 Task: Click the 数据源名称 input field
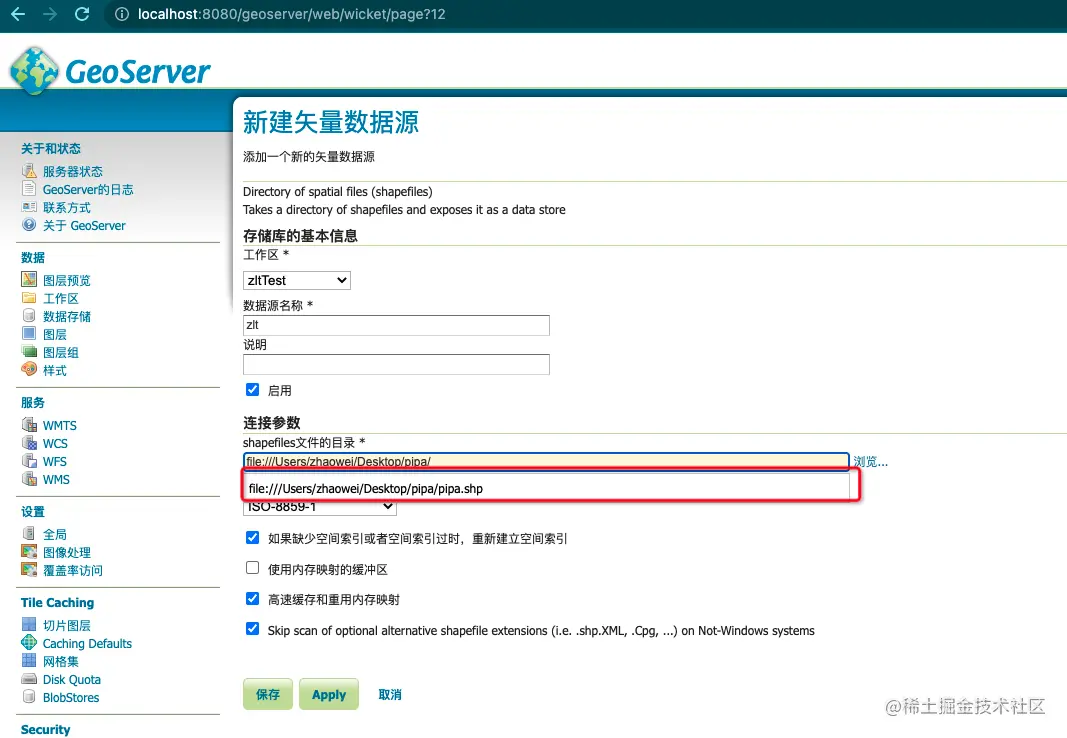pos(396,325)
